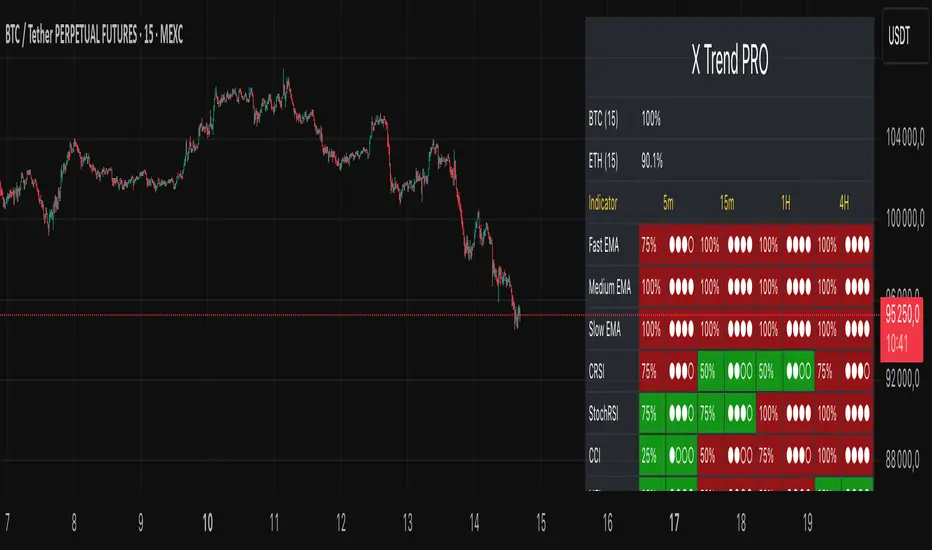Select the 15m timeframe column header

coord(727,203)
